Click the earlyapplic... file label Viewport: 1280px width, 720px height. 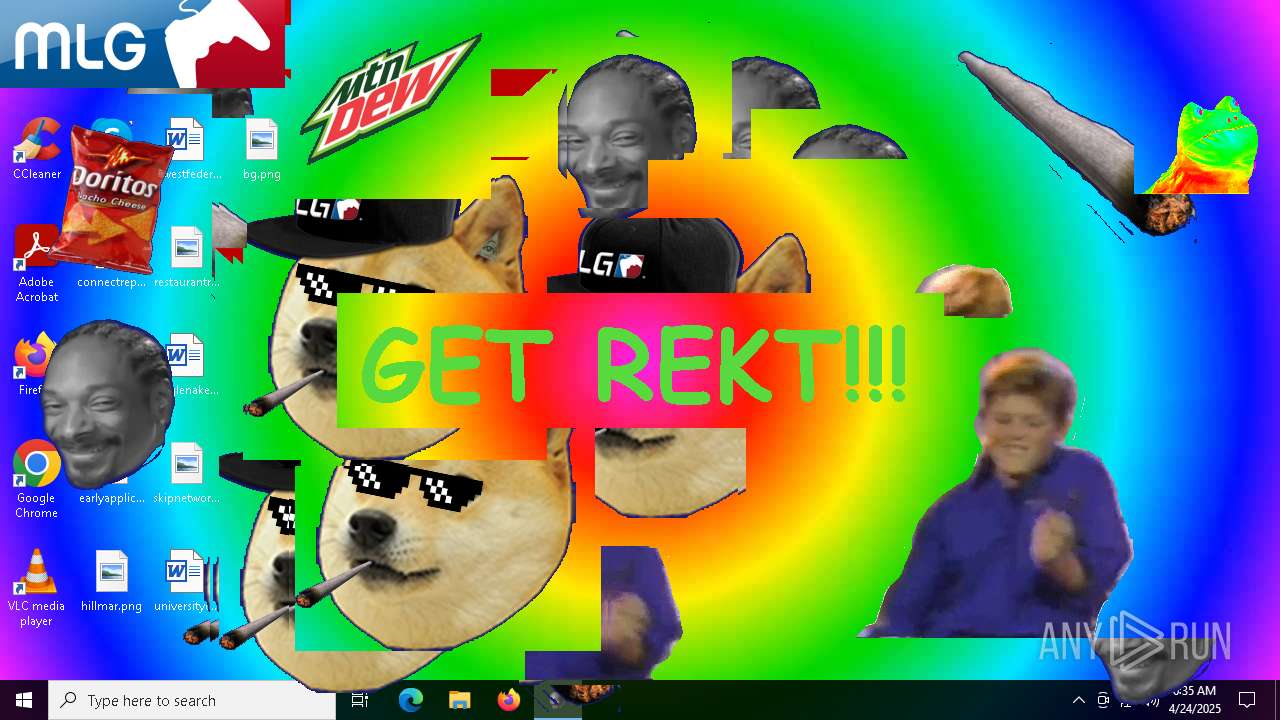point(112,498)
